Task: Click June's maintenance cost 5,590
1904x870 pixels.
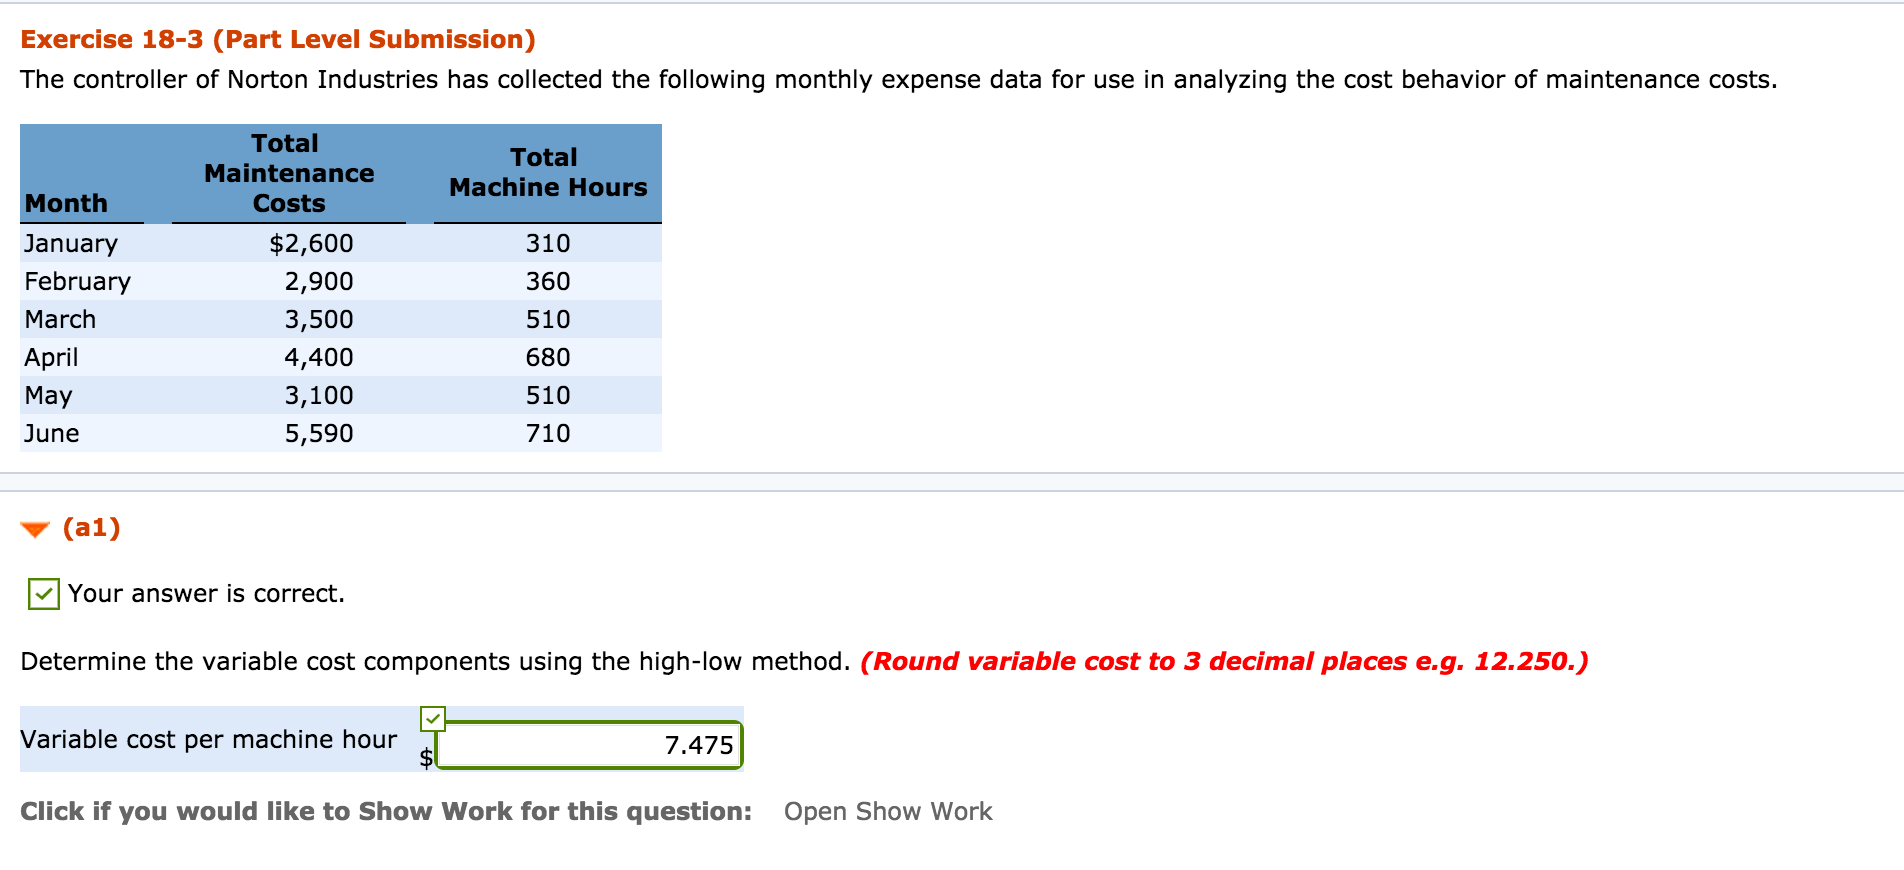Action: tap(318, 433)
